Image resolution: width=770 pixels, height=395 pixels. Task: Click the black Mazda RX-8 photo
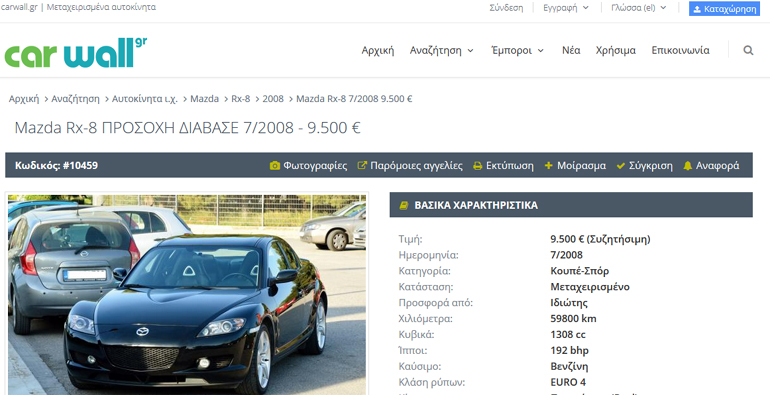187,294
